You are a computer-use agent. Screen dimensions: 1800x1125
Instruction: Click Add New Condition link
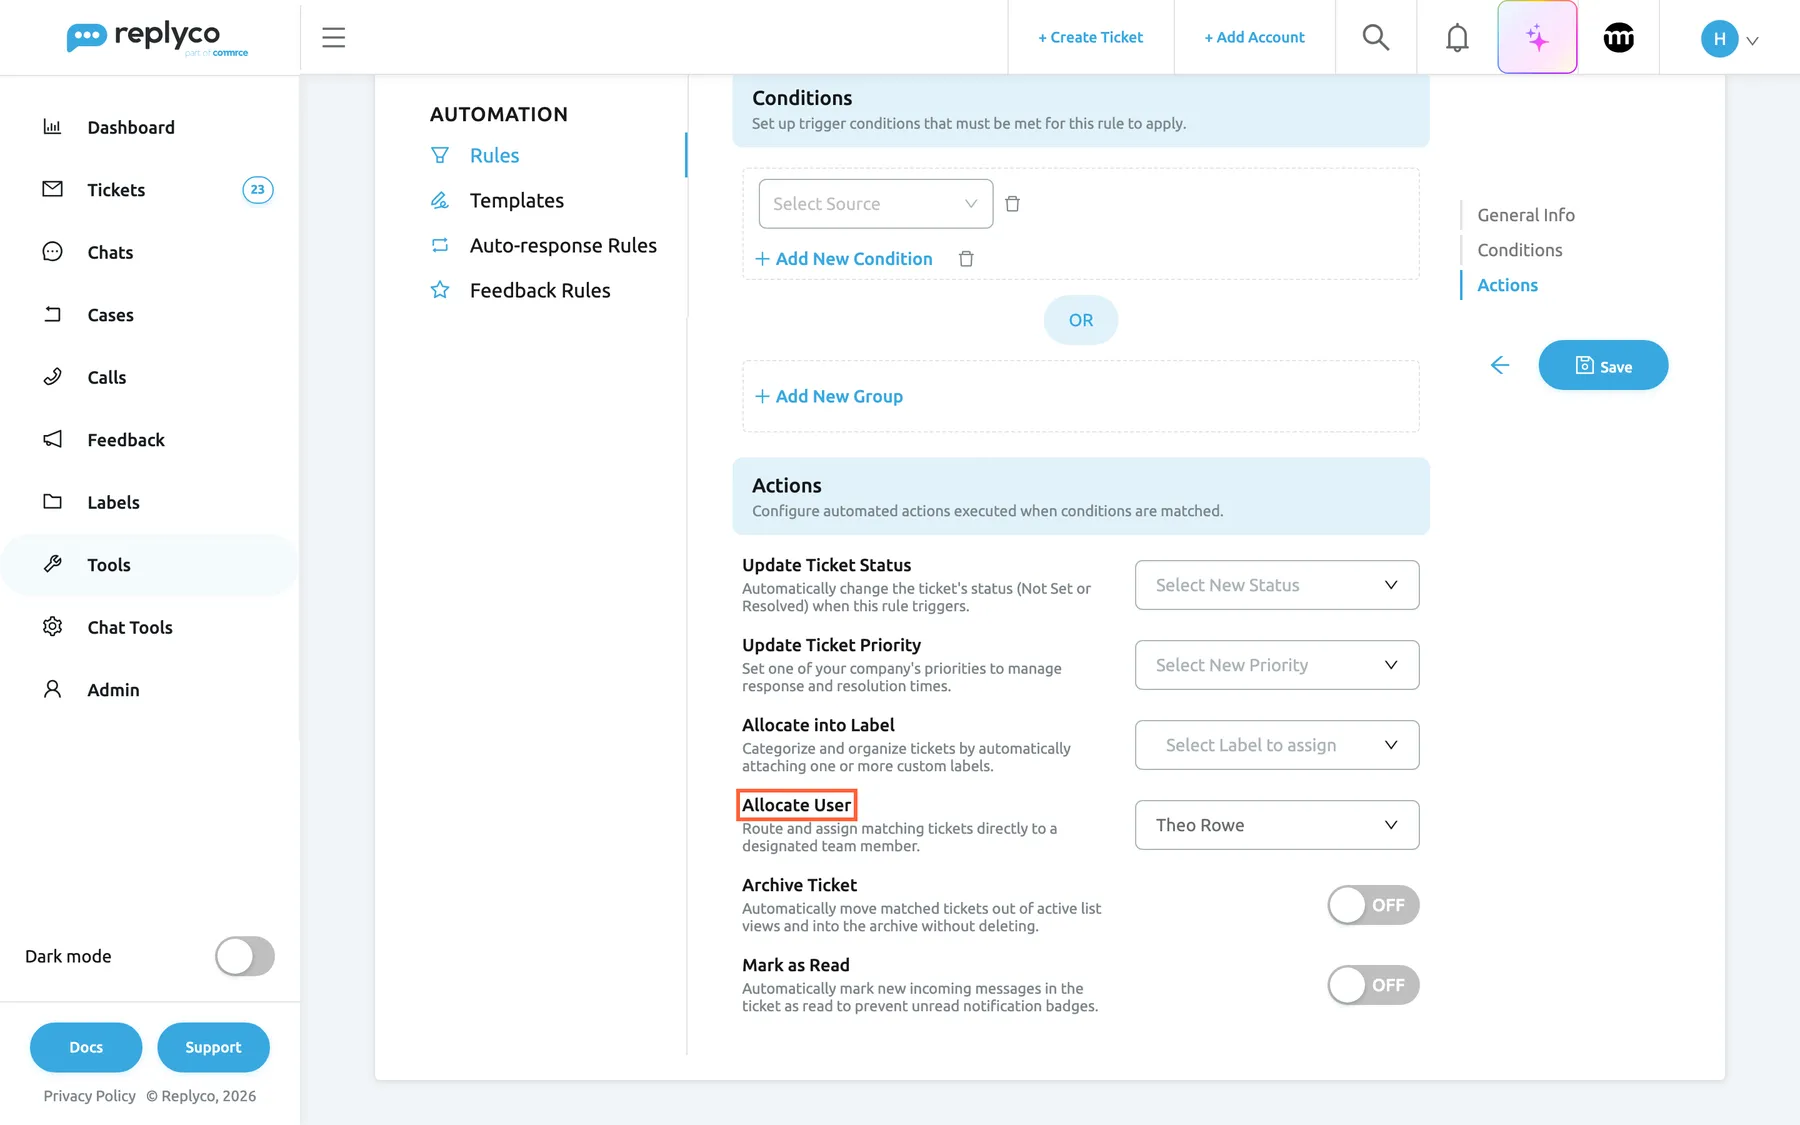coord(843,259)
